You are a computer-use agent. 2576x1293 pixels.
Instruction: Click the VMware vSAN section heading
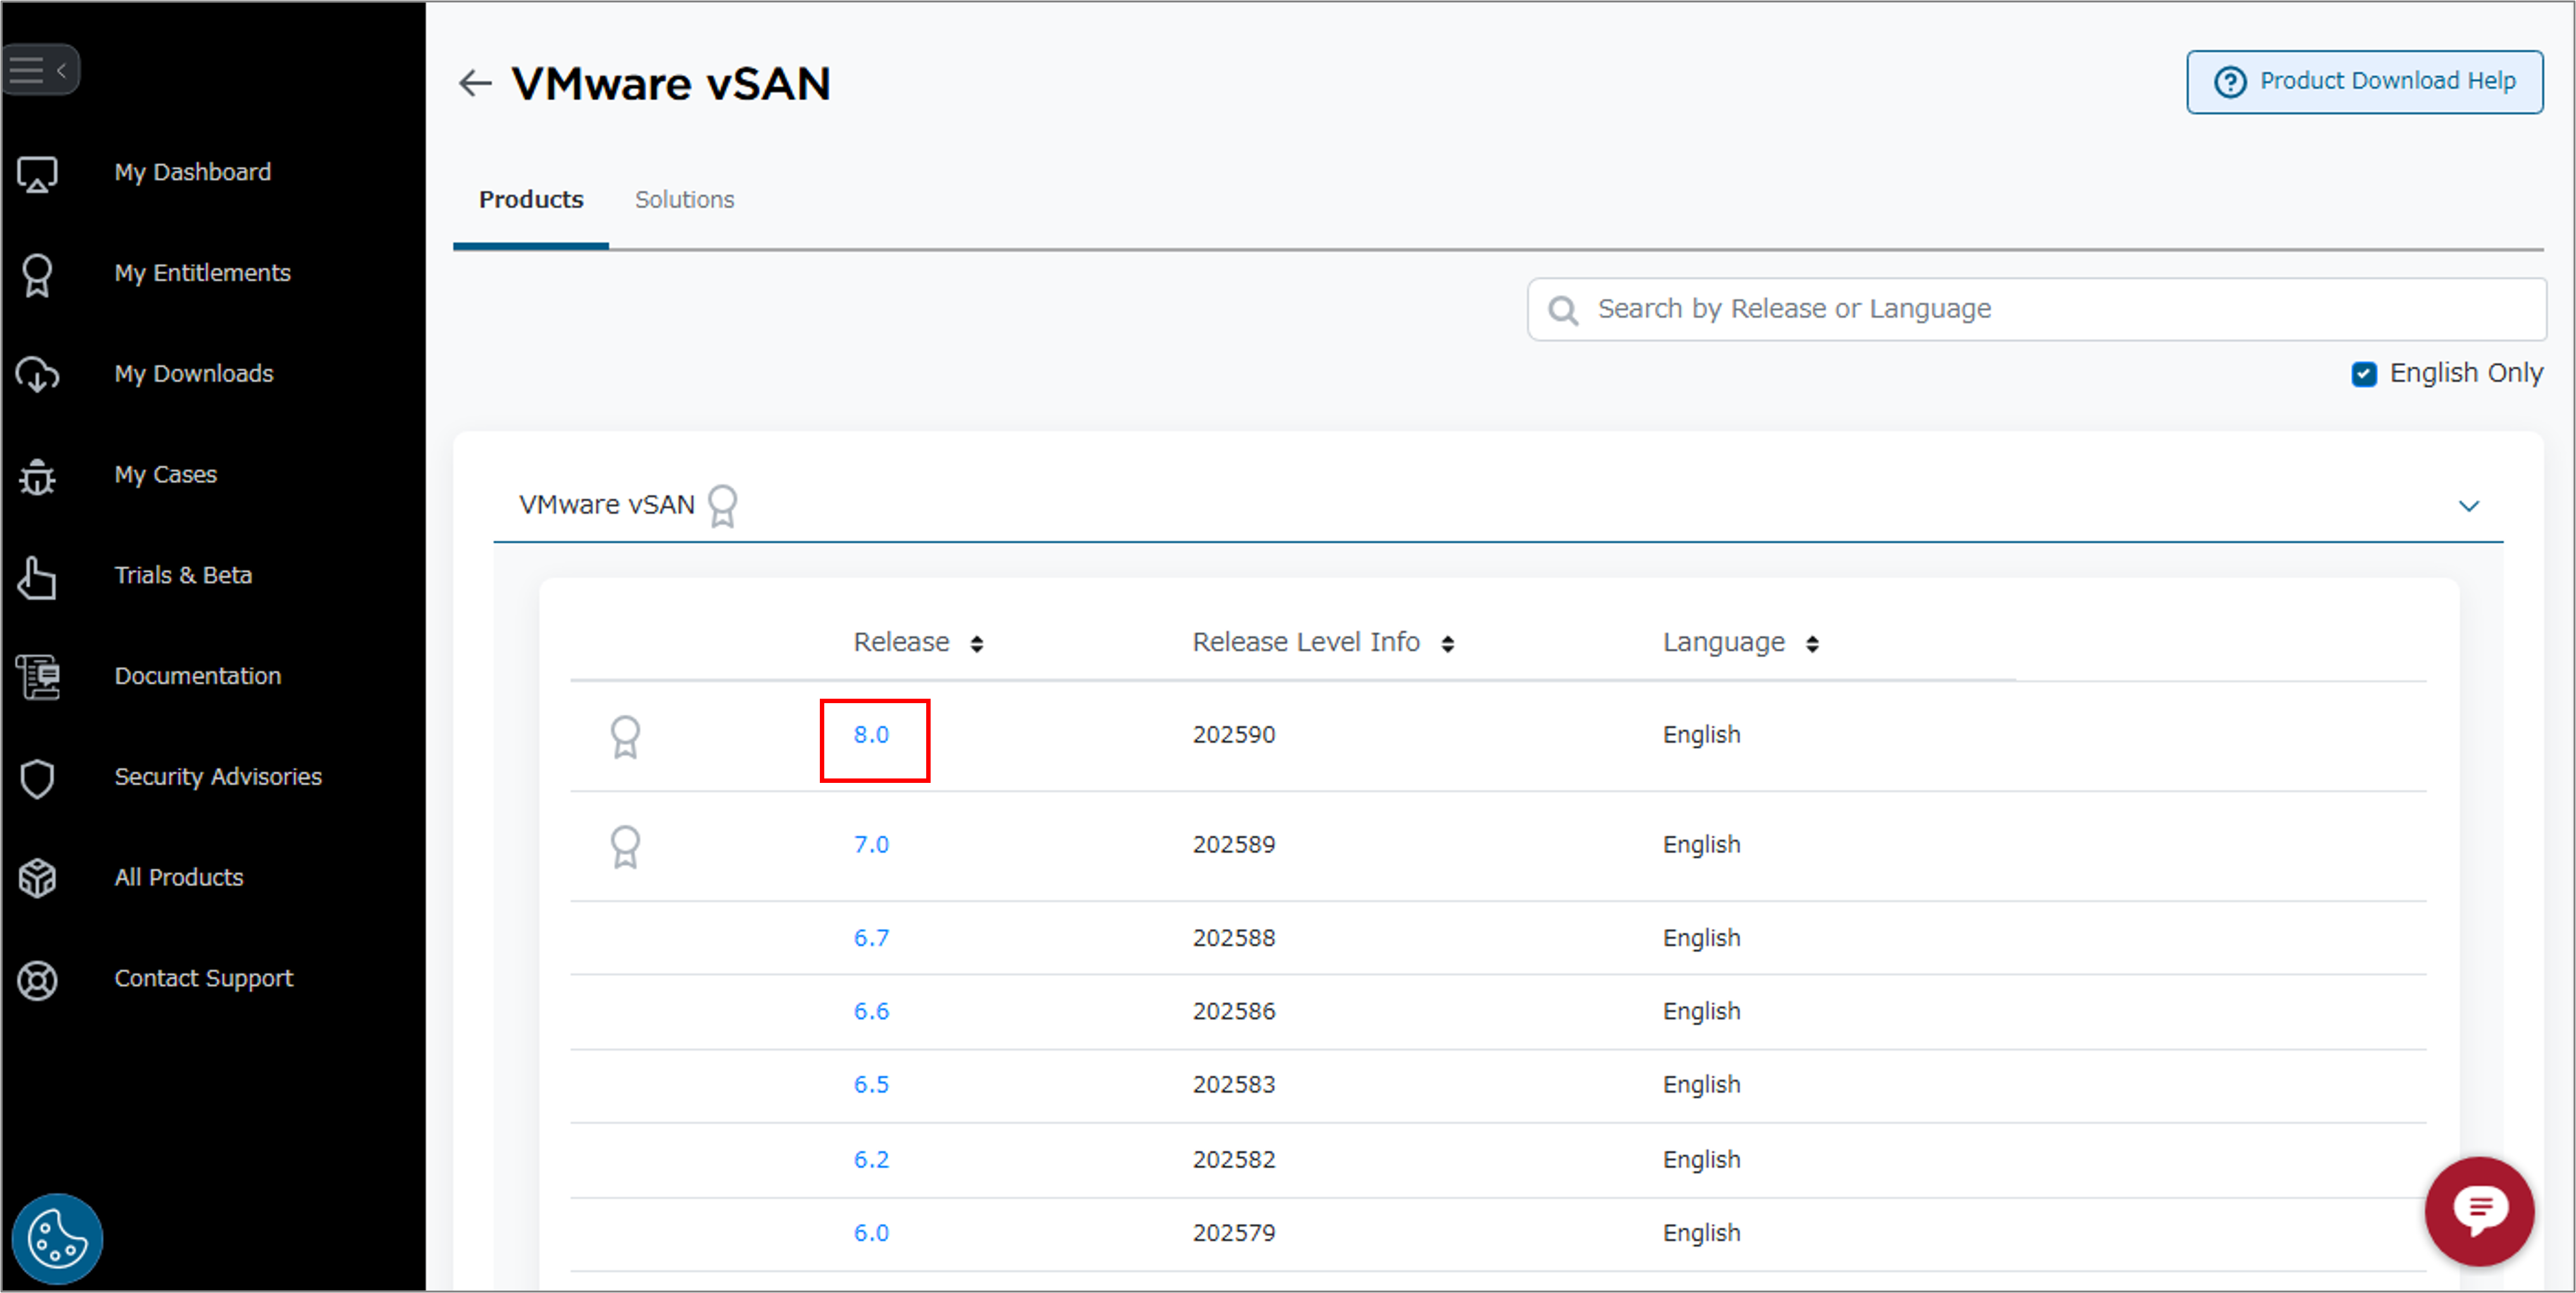[x=606, y=505]
